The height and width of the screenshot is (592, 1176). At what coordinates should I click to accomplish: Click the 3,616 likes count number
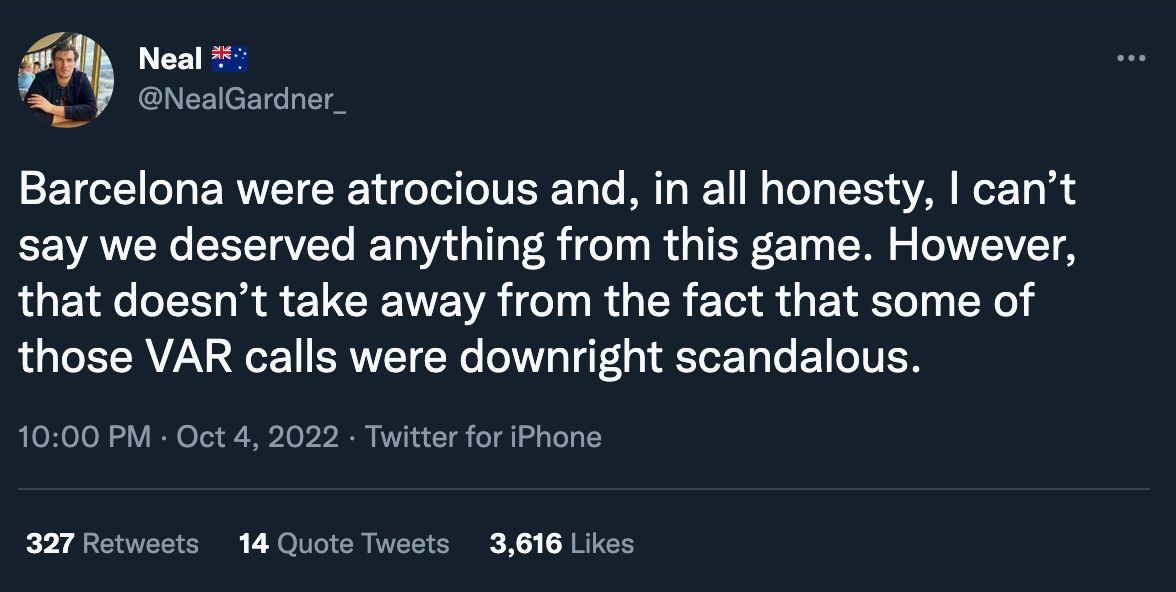[525, 544]
